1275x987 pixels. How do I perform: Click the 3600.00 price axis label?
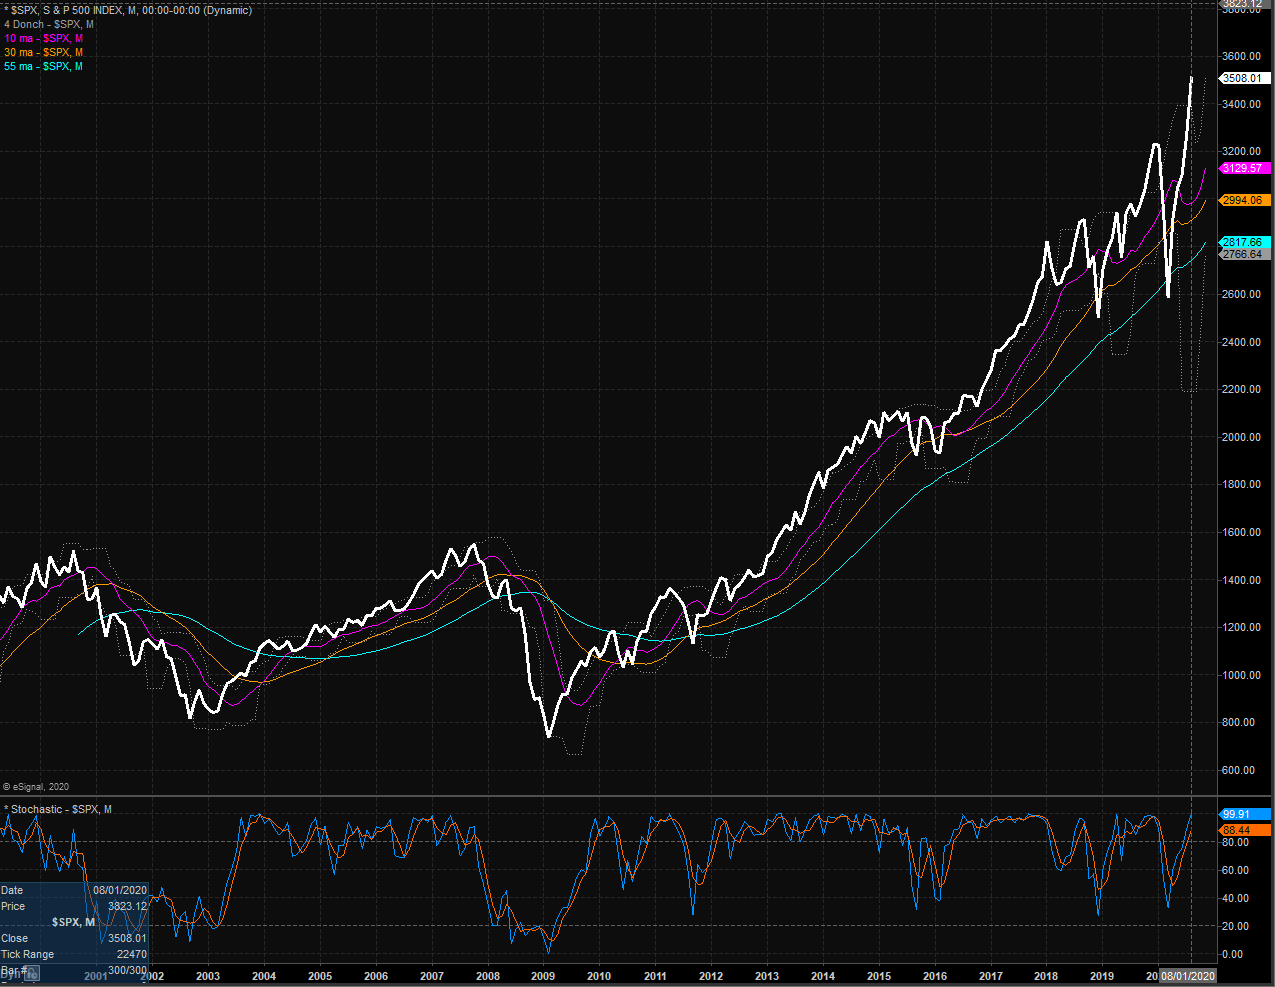(1242, 57)
